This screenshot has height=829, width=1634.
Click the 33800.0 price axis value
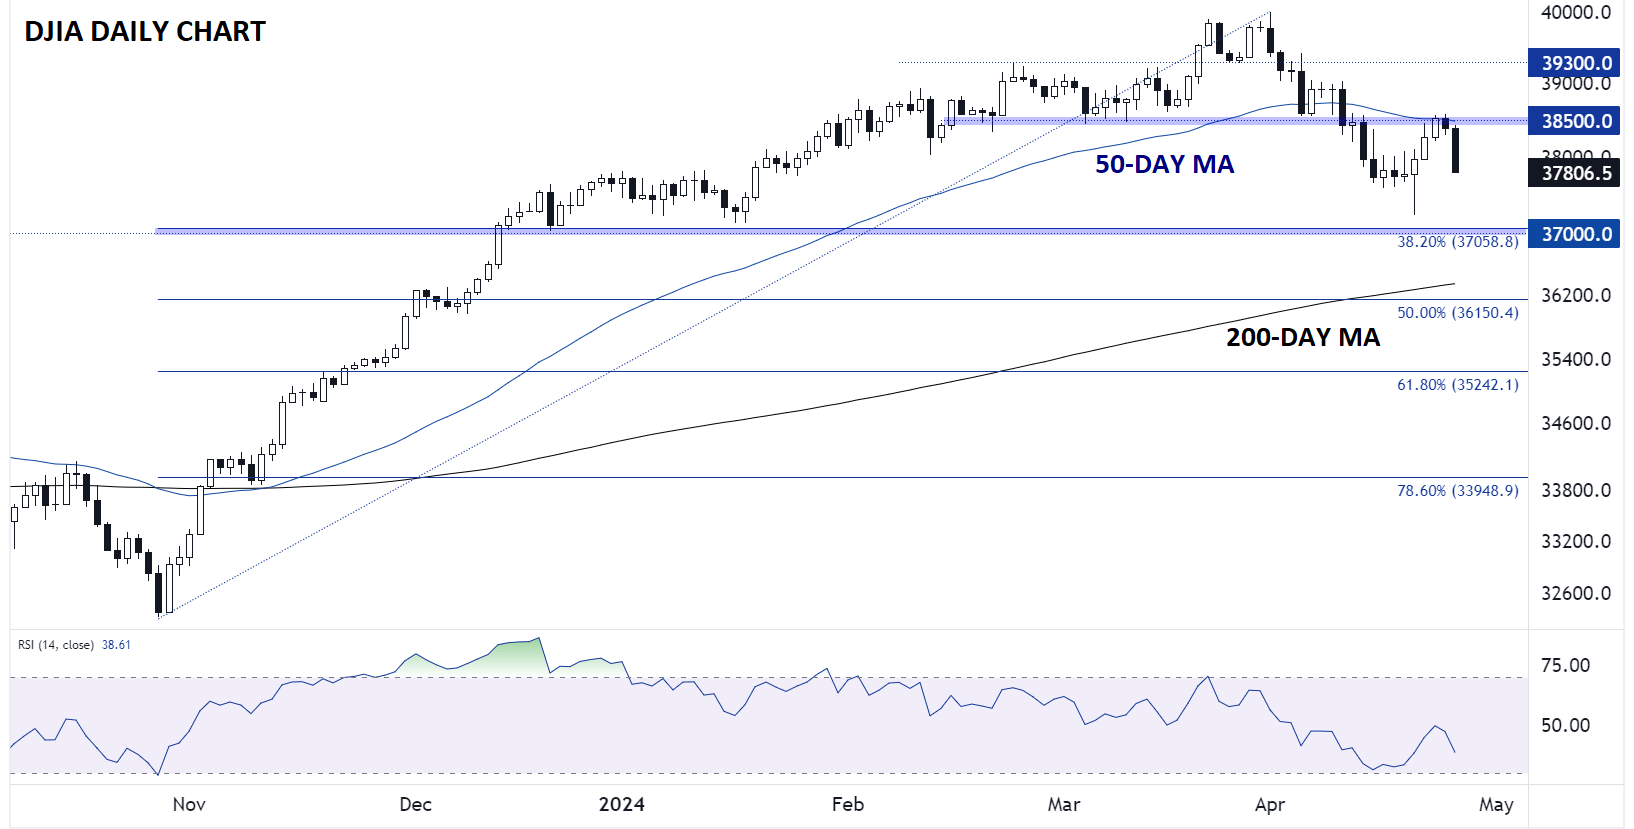click(x=1576, y=491)
